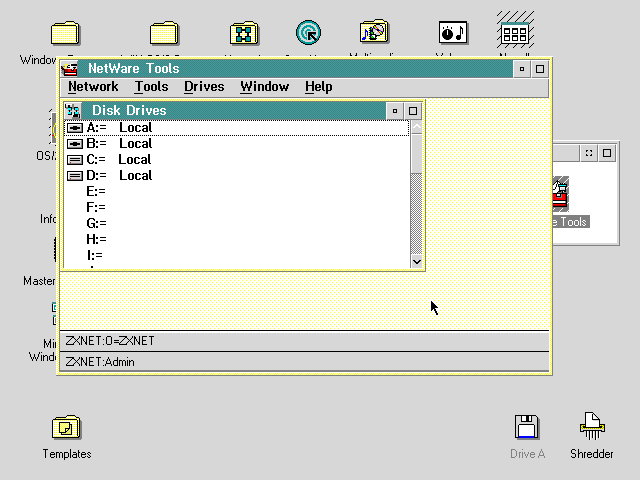
Task: Click the Disk Drives title bar
Action: 233,111
